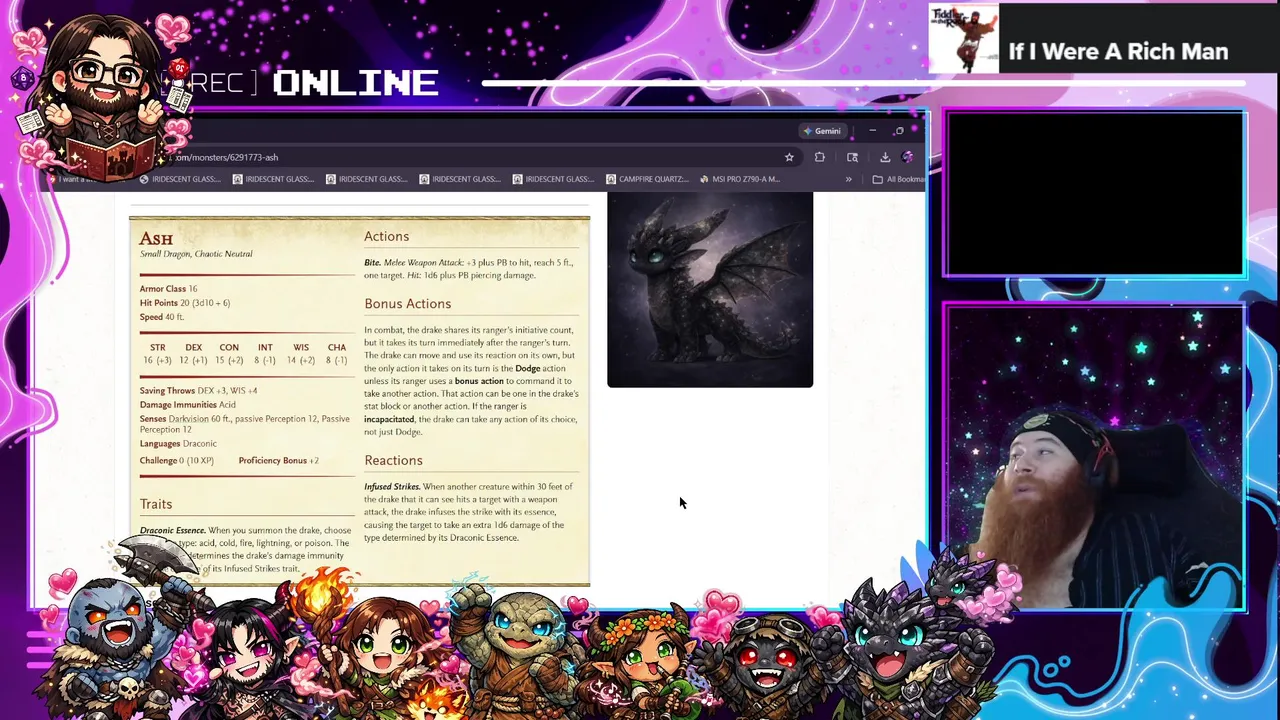Click the Bonus Actions section heading
This screenshot has width=1280, height=720.
[407, 304]
